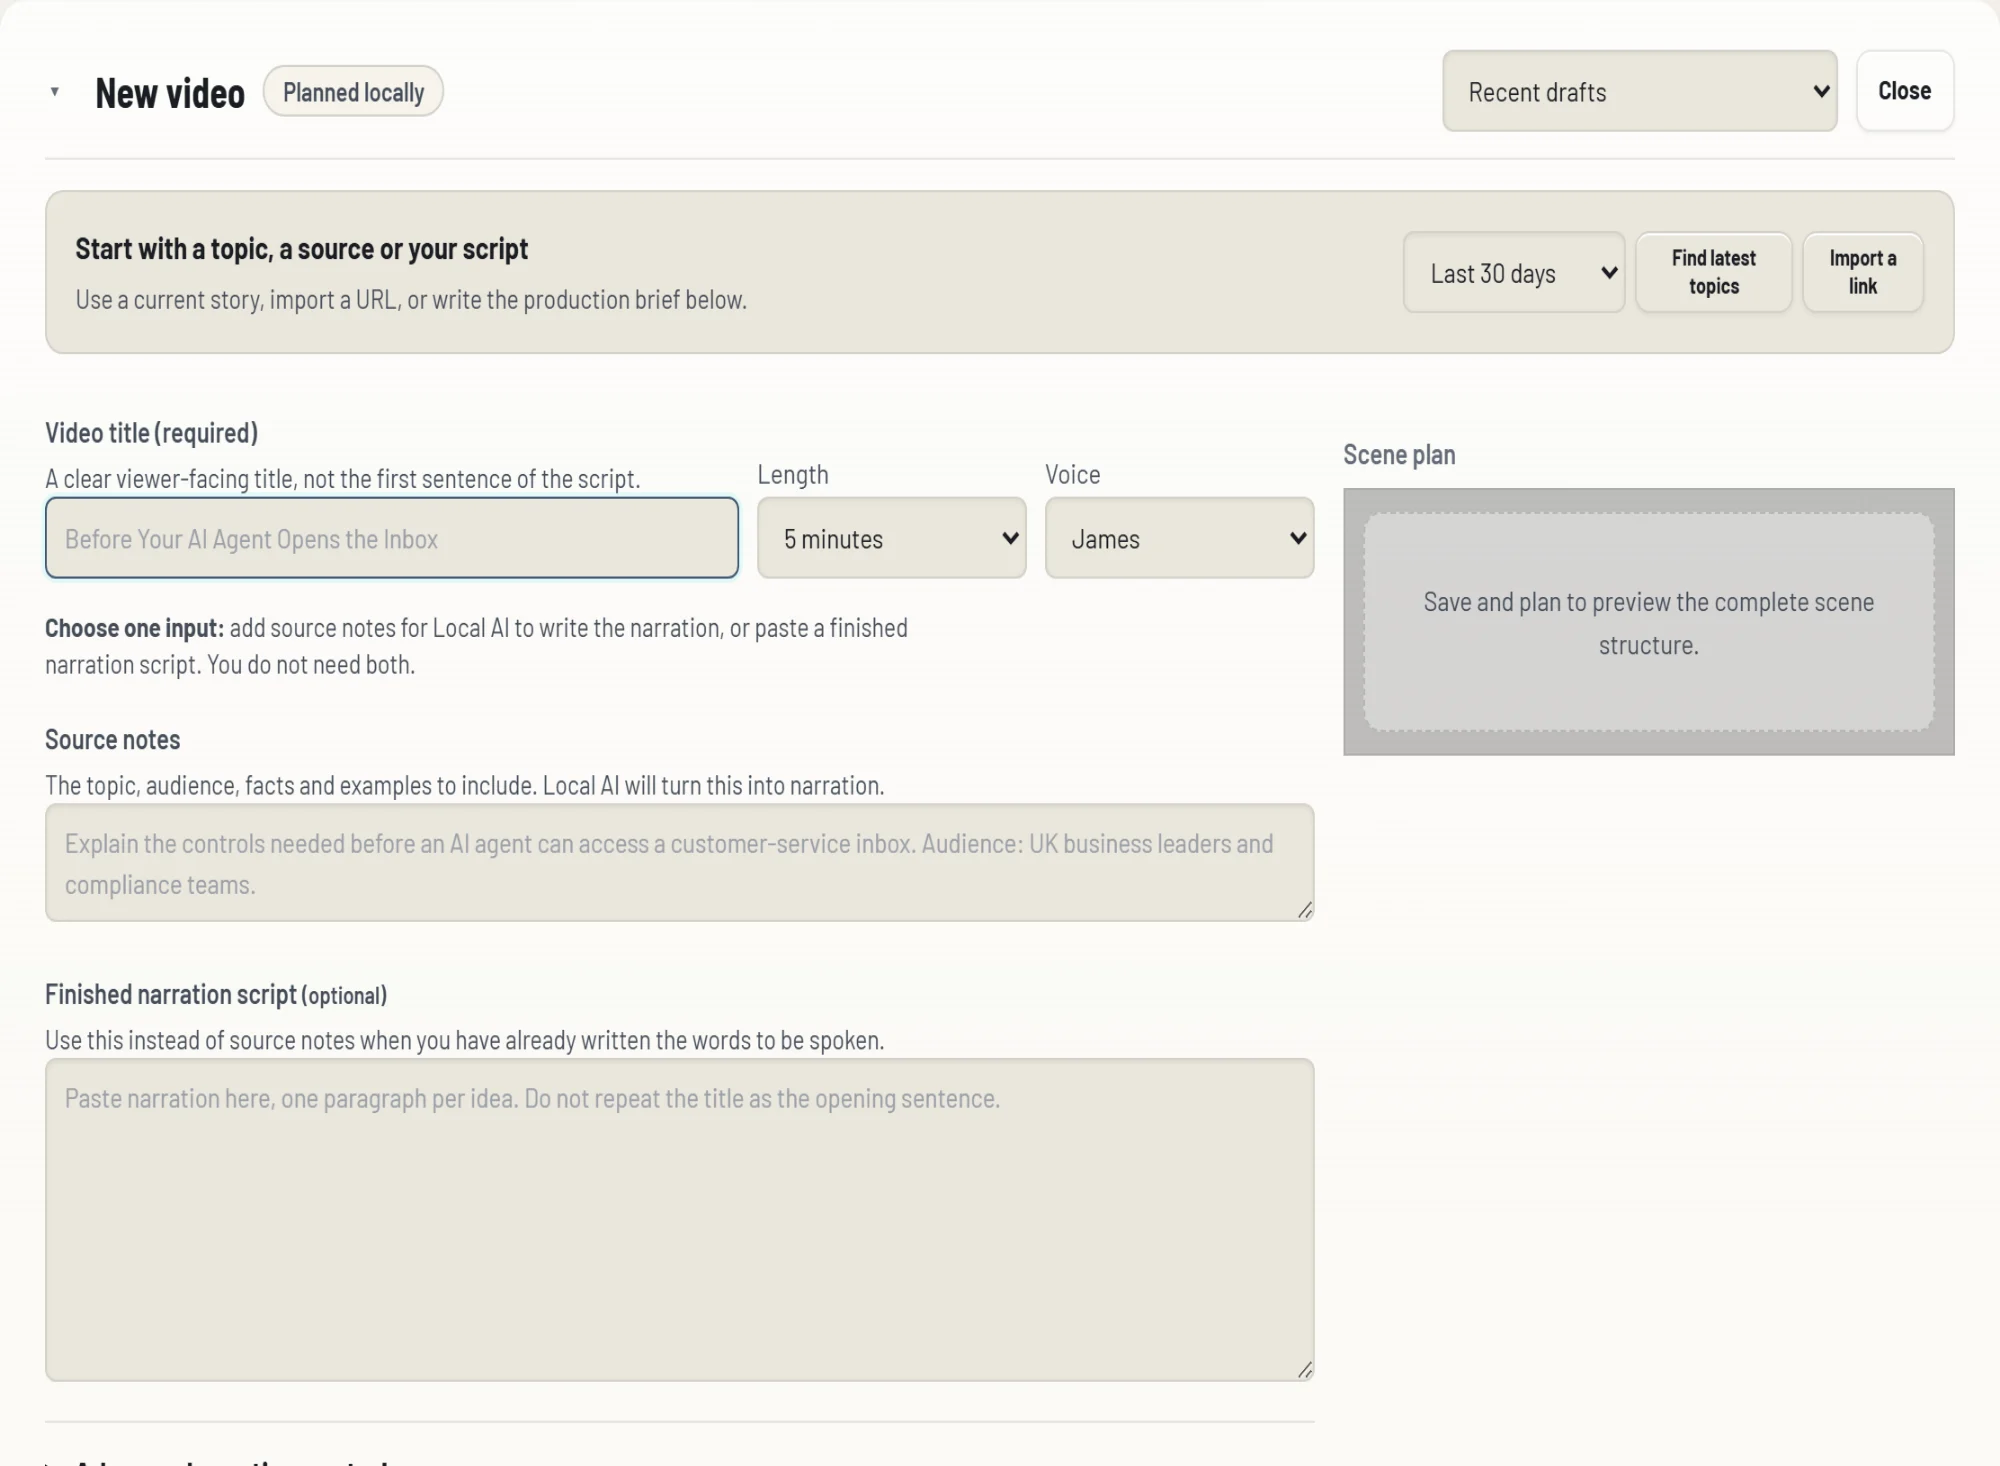Focus the Video title input field
2000x1466 pixels.
[x=392, y=538]
